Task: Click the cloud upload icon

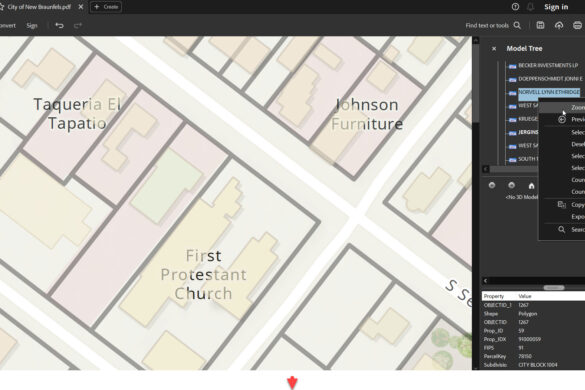Action: [x=559, y=25]
